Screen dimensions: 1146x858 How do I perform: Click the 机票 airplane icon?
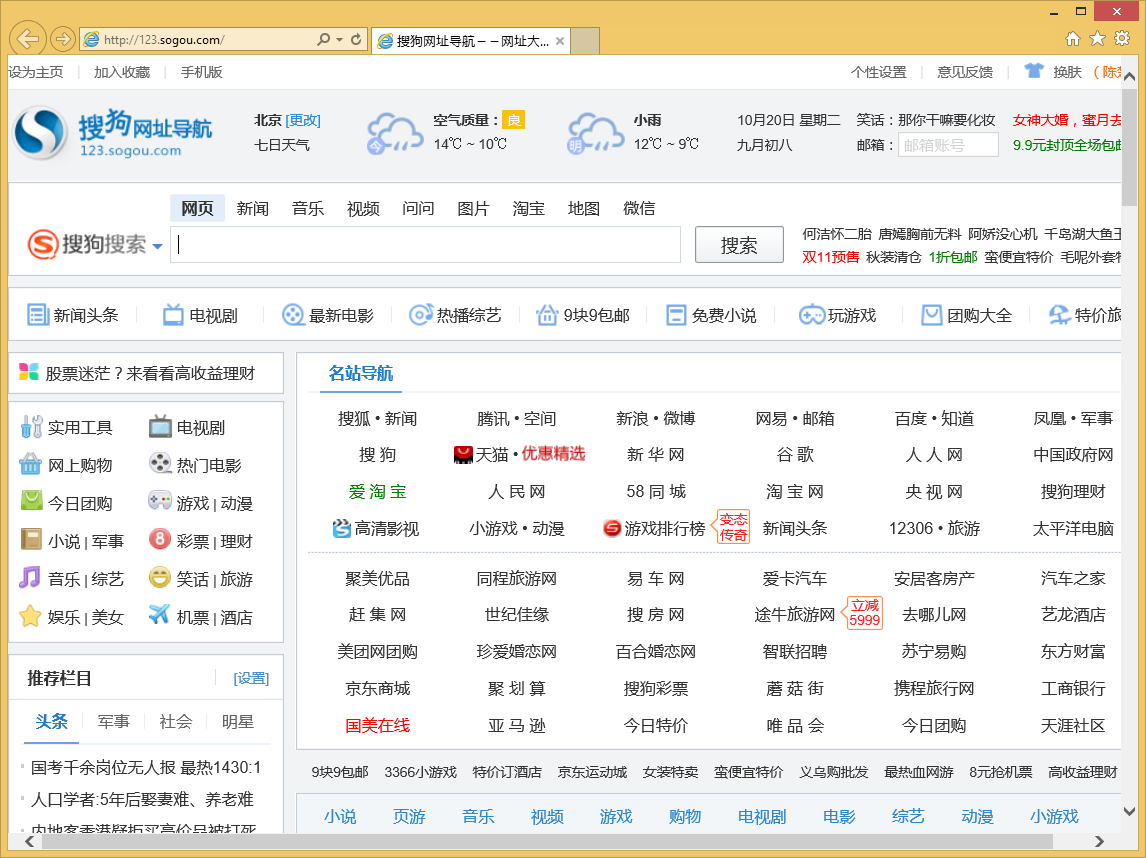click(159, 615)
